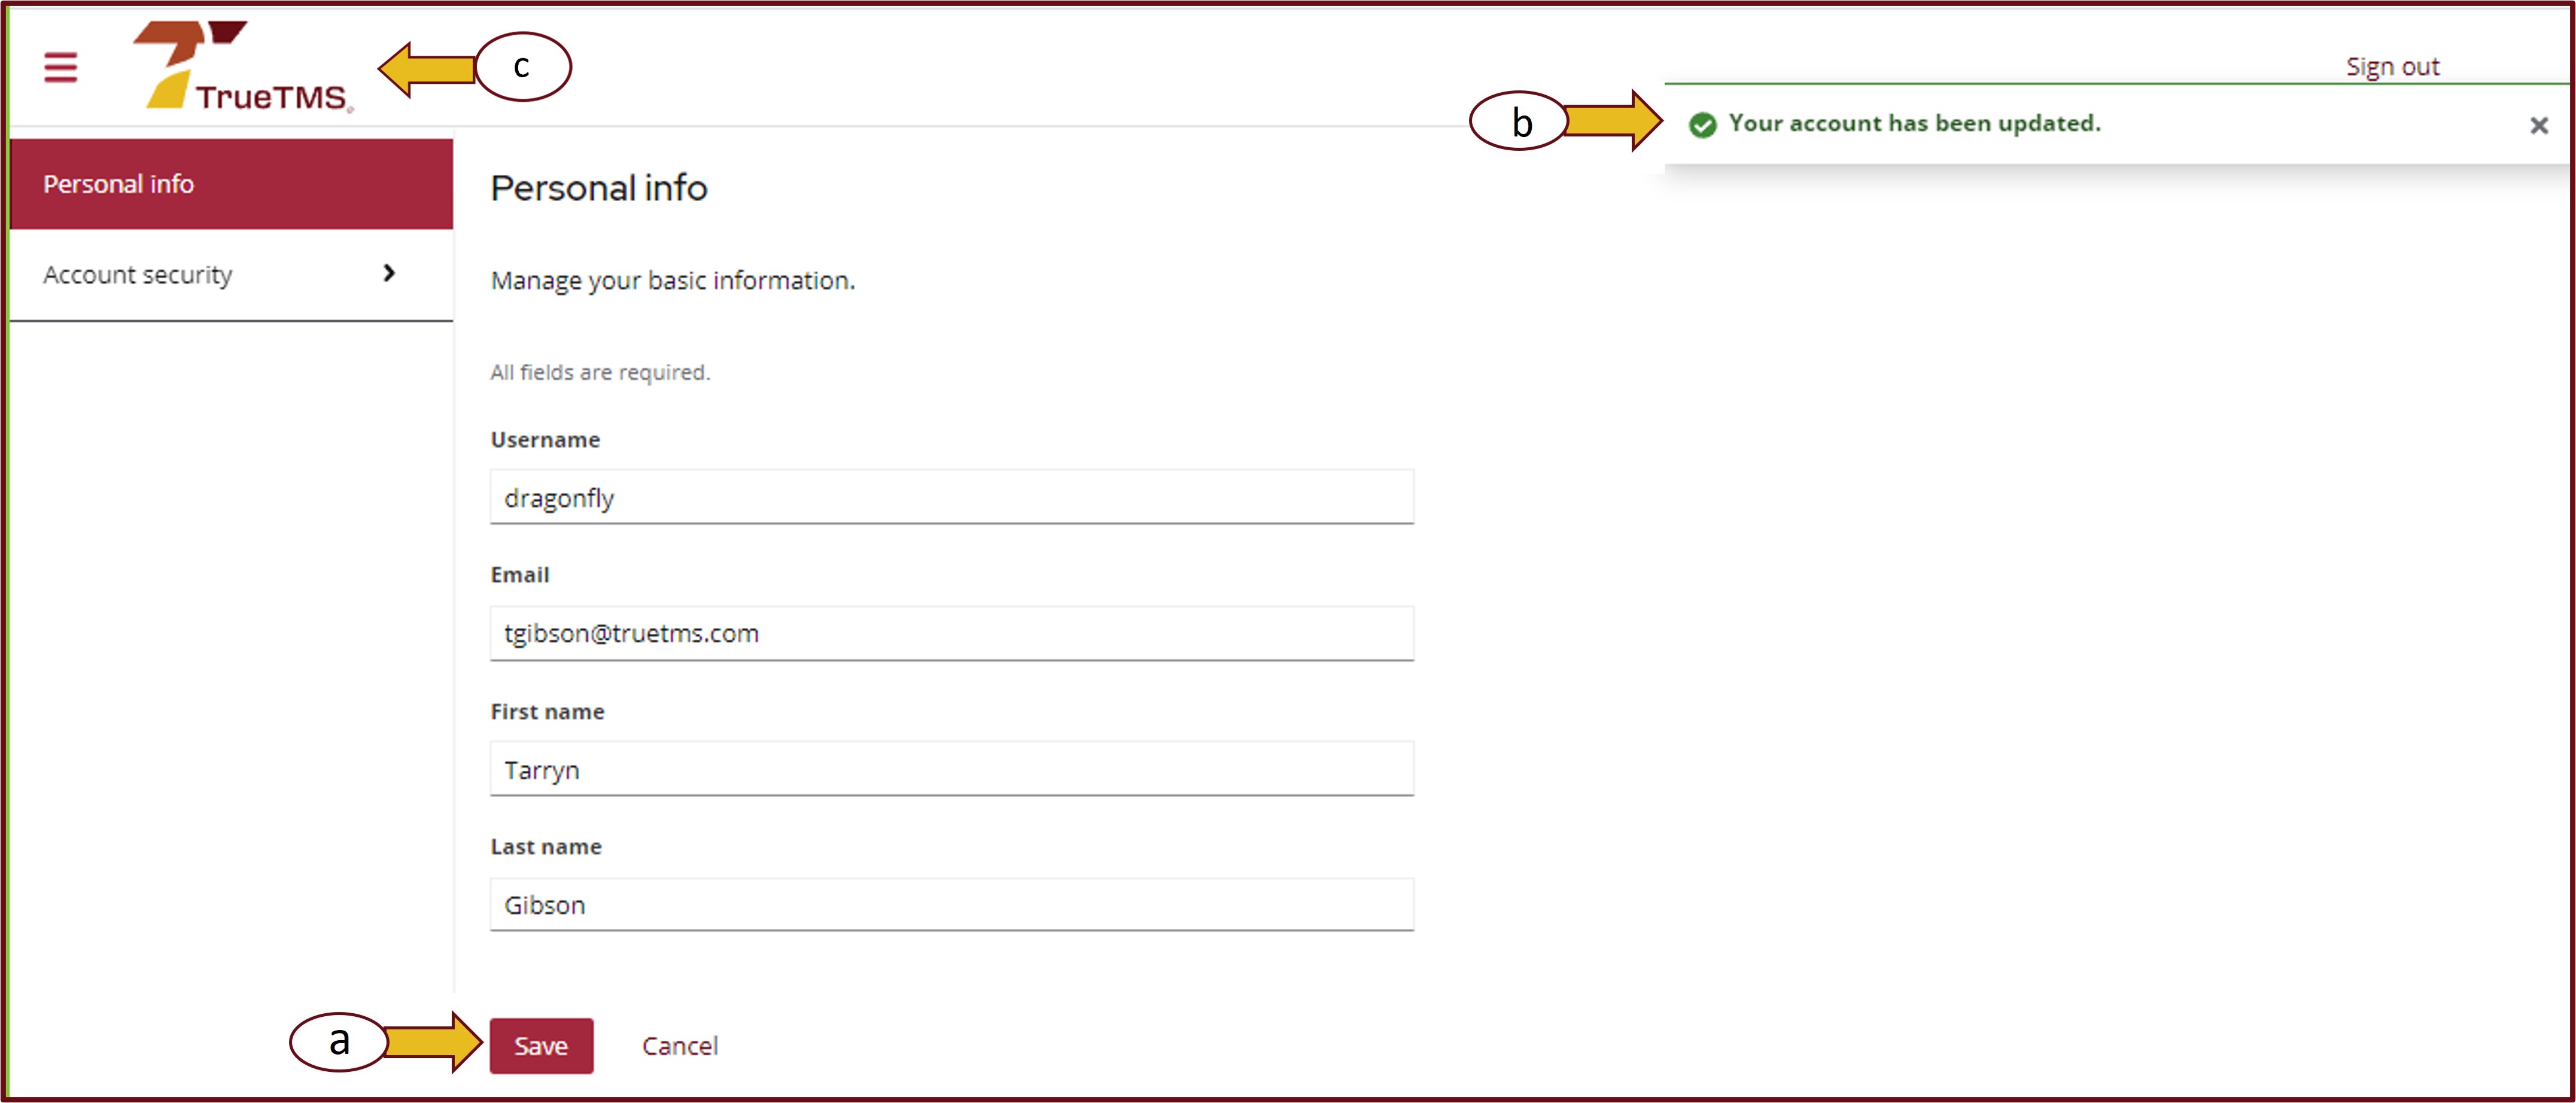Open the hamburger navigation menu
This screenshot has width=2576, height=1103.
(61, 67)
